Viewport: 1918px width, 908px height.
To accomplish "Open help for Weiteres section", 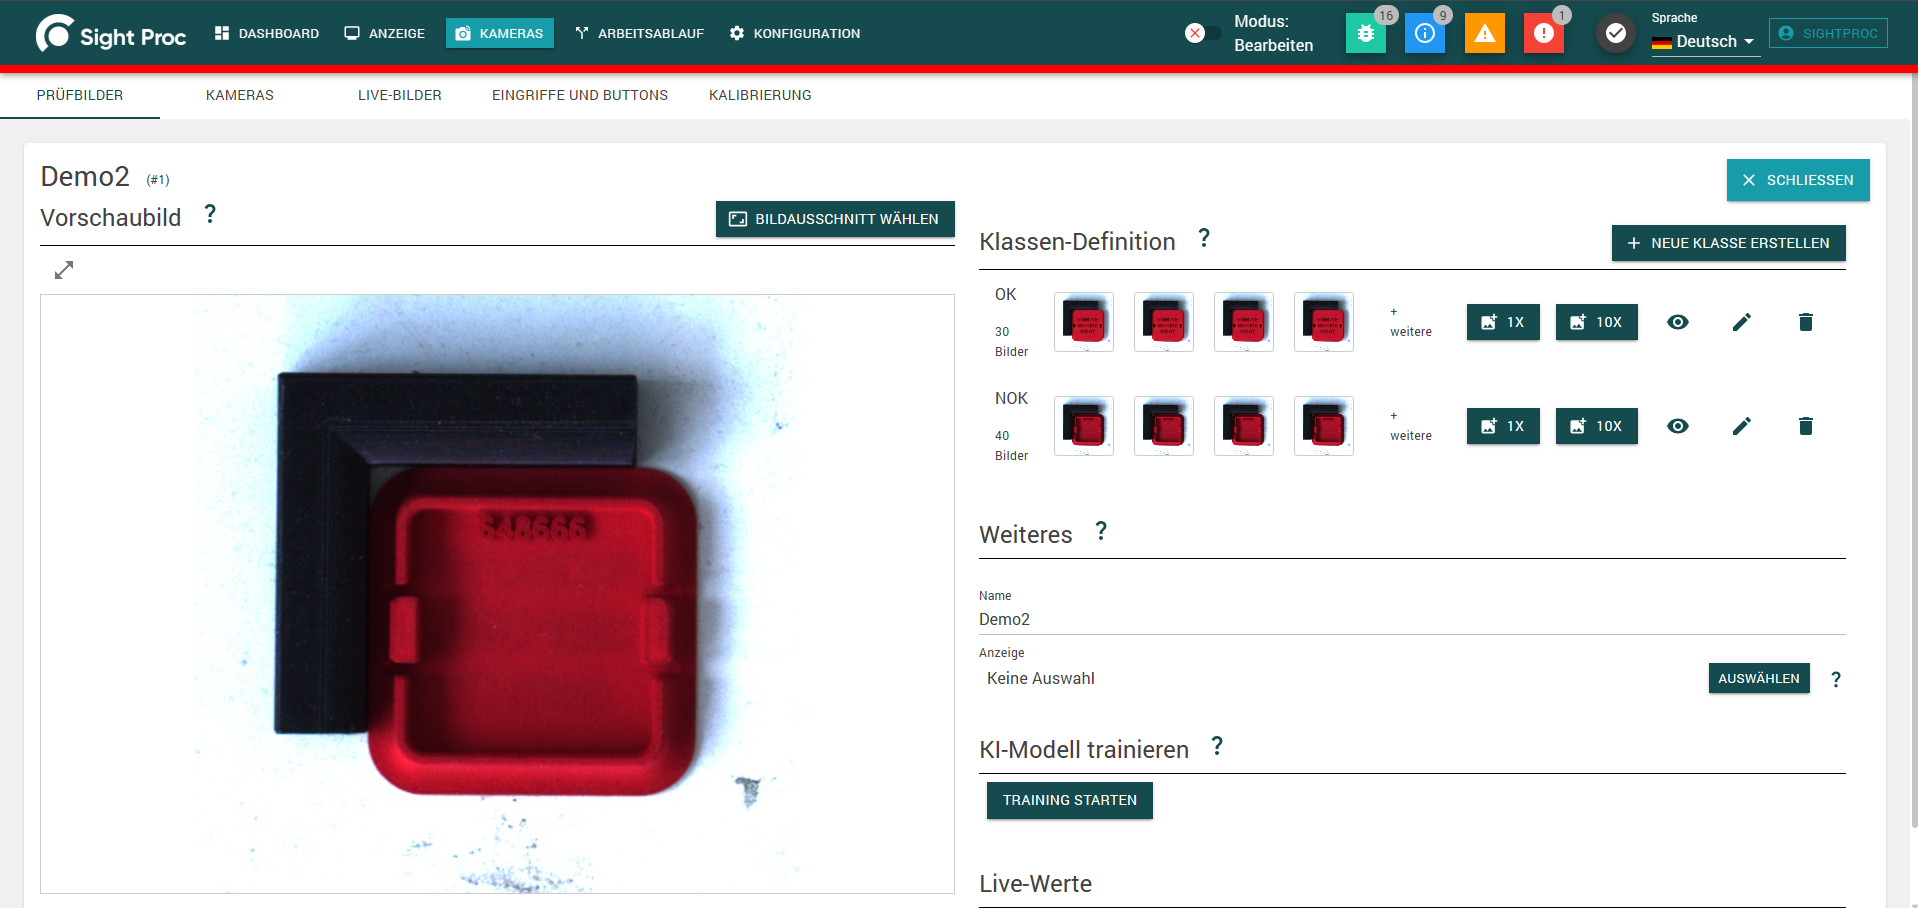I will (1101, 531).
